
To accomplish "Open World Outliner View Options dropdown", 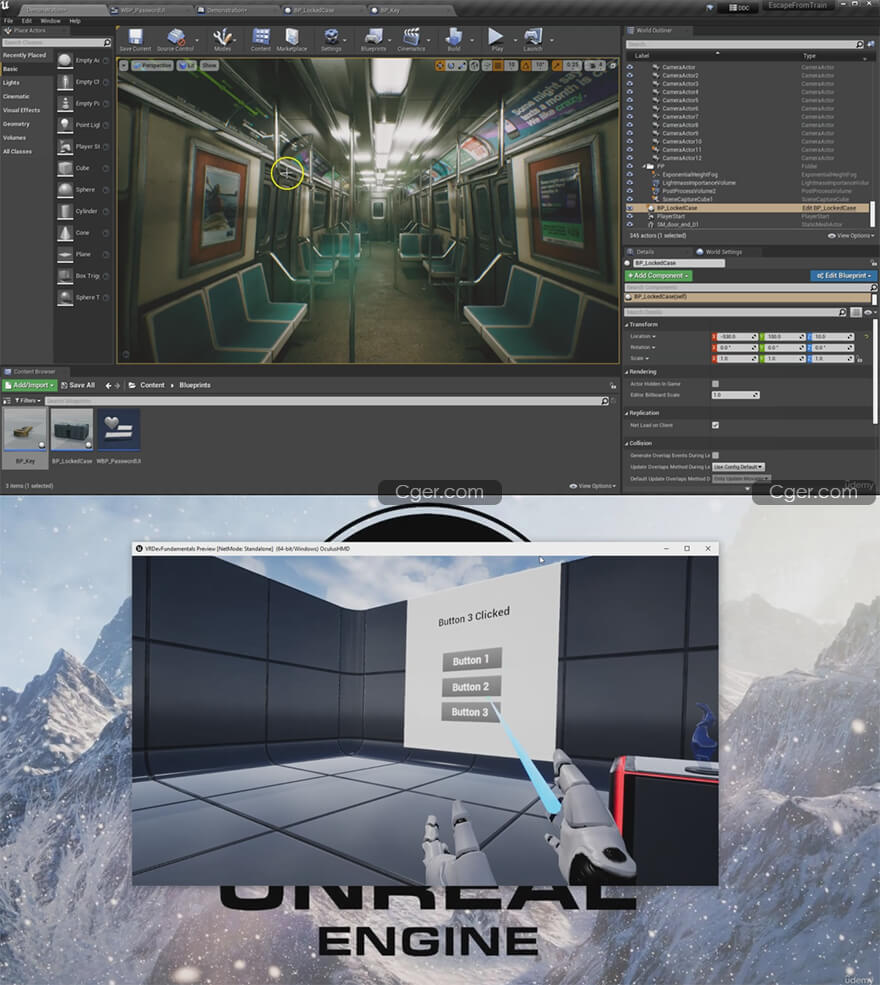I will pyautogui.click(x=851, y=236).
